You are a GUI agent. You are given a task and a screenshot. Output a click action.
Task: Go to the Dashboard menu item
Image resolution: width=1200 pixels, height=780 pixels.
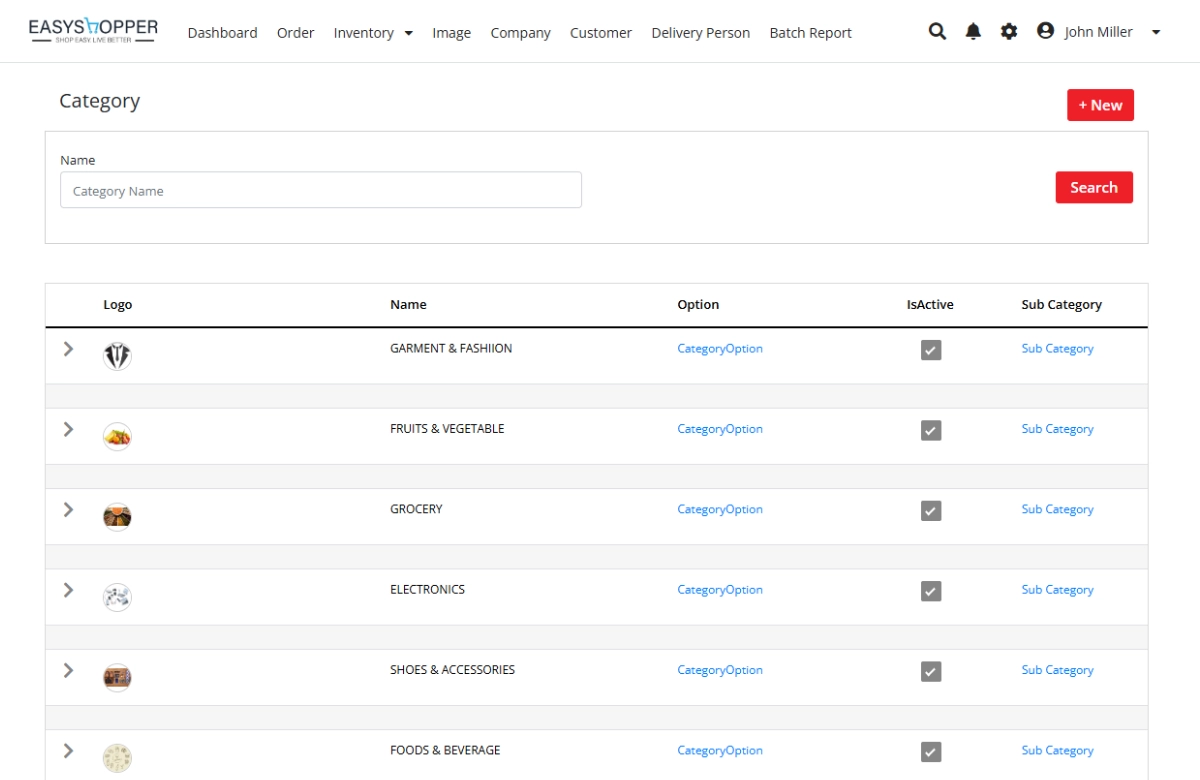(222, 33)
